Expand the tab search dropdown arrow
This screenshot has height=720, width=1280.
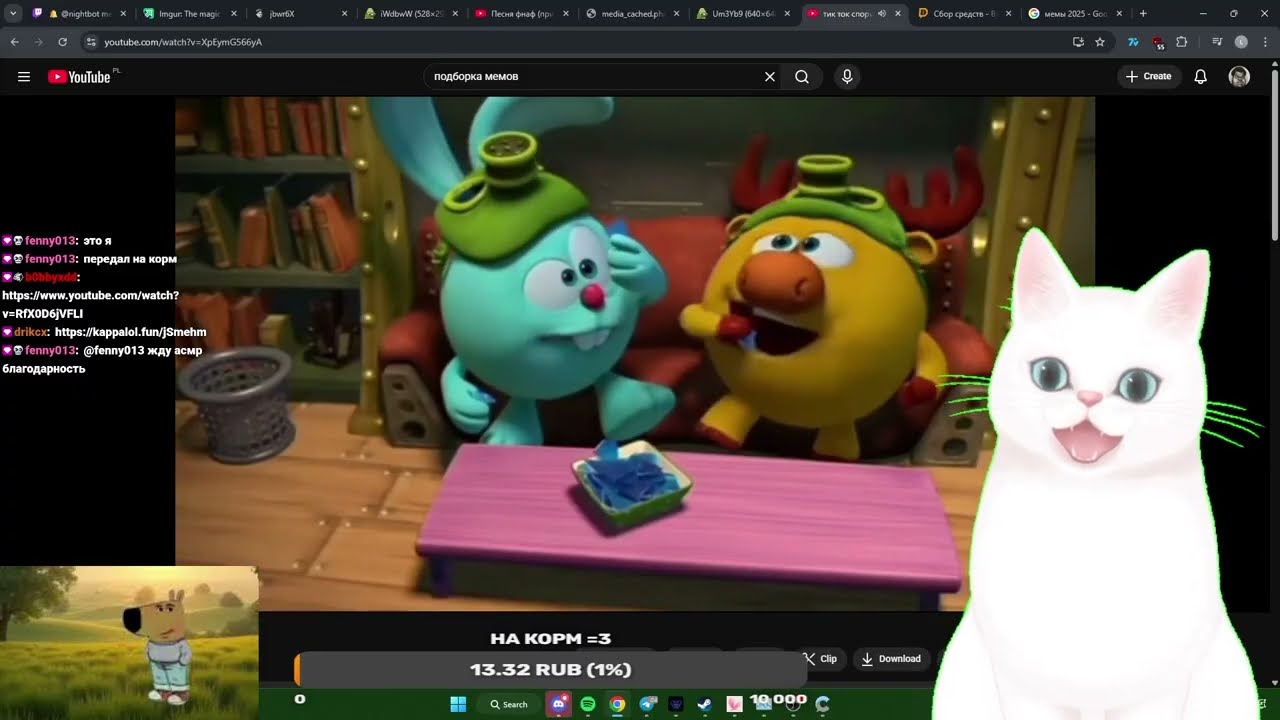point(13,14)
